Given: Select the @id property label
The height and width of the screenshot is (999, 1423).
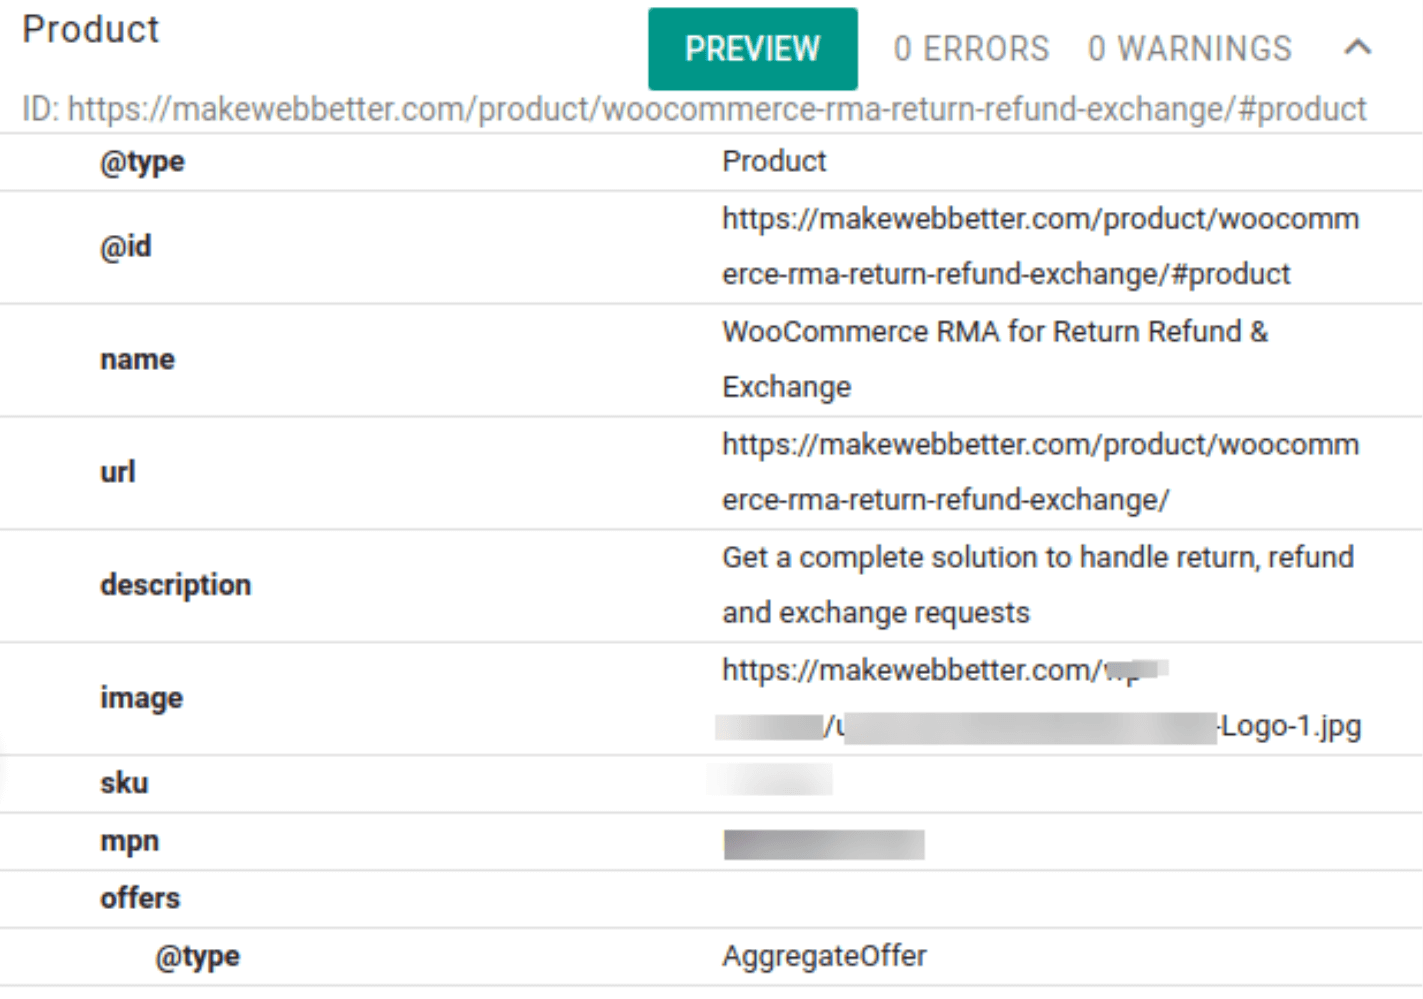Looking at the screenshot, I should click(126, 246).
